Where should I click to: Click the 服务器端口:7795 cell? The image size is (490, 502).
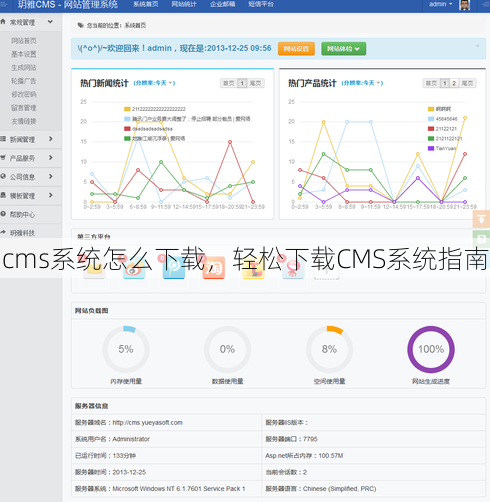coord(373,439)
